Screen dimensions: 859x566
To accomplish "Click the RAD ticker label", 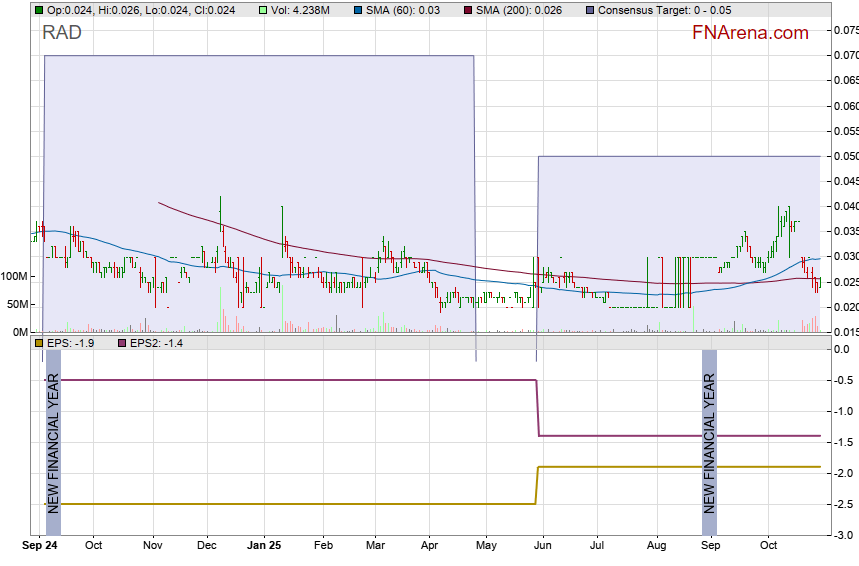I will coord(62,33).
